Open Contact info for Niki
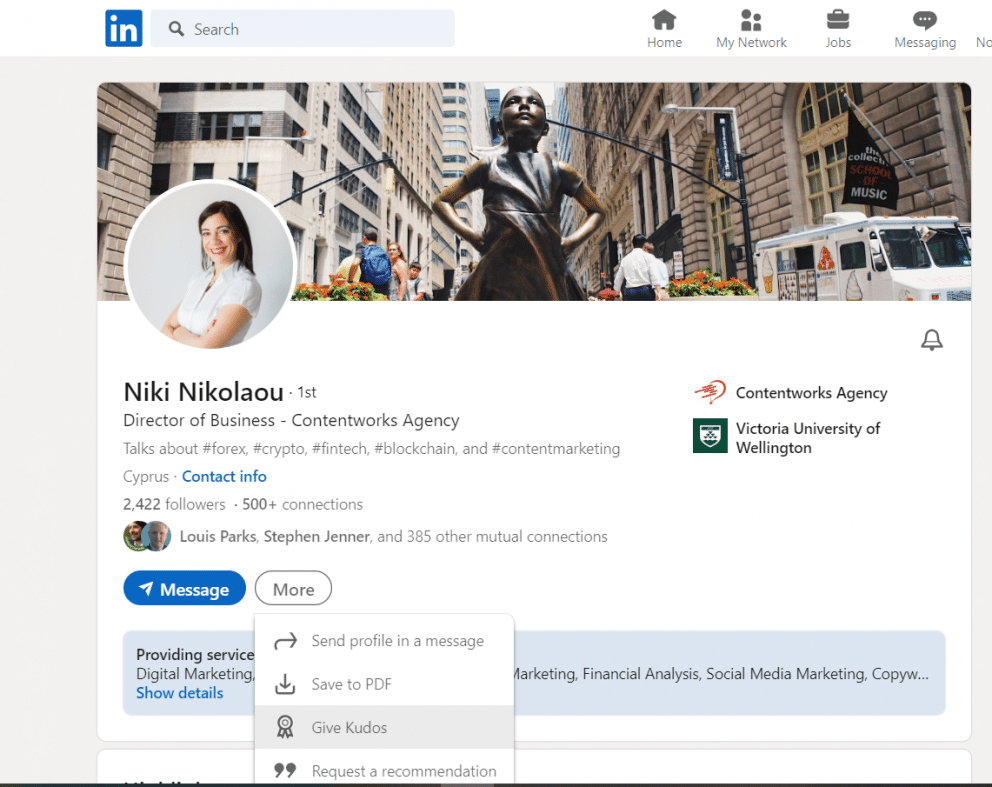 point(224,476)
